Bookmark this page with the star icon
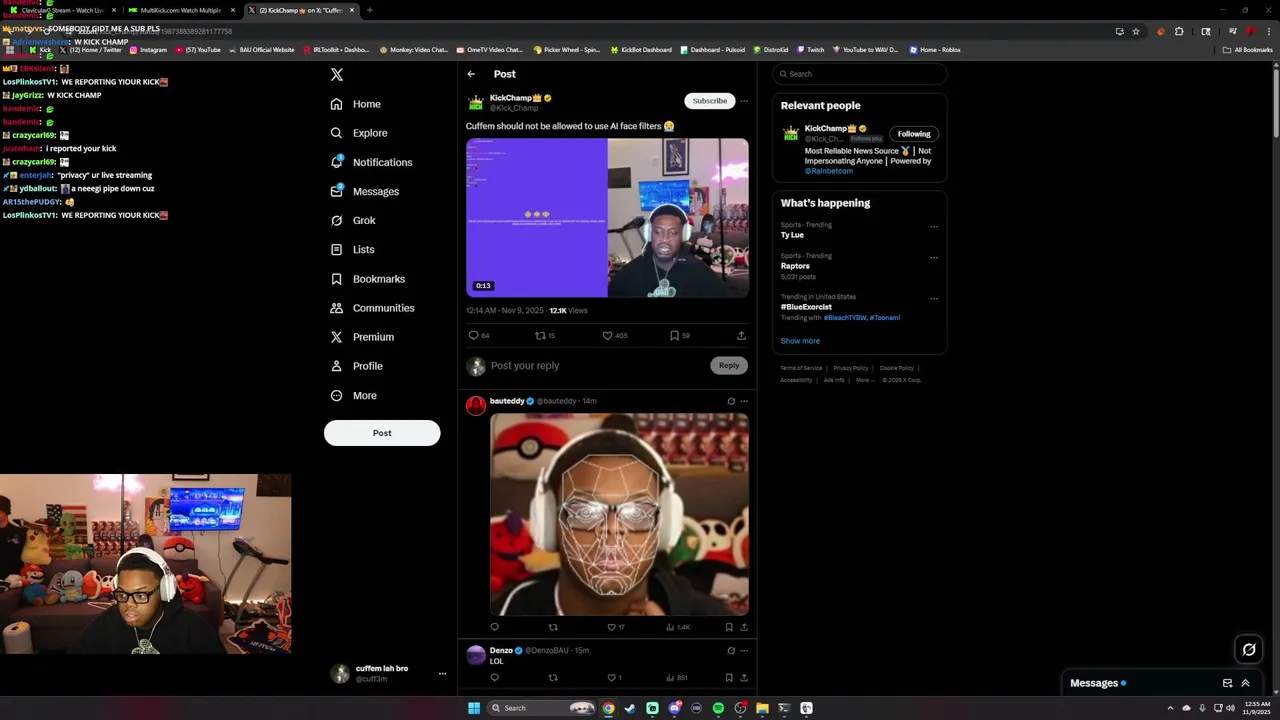Screen dimensions: 1280x720 click(1136, 31)
